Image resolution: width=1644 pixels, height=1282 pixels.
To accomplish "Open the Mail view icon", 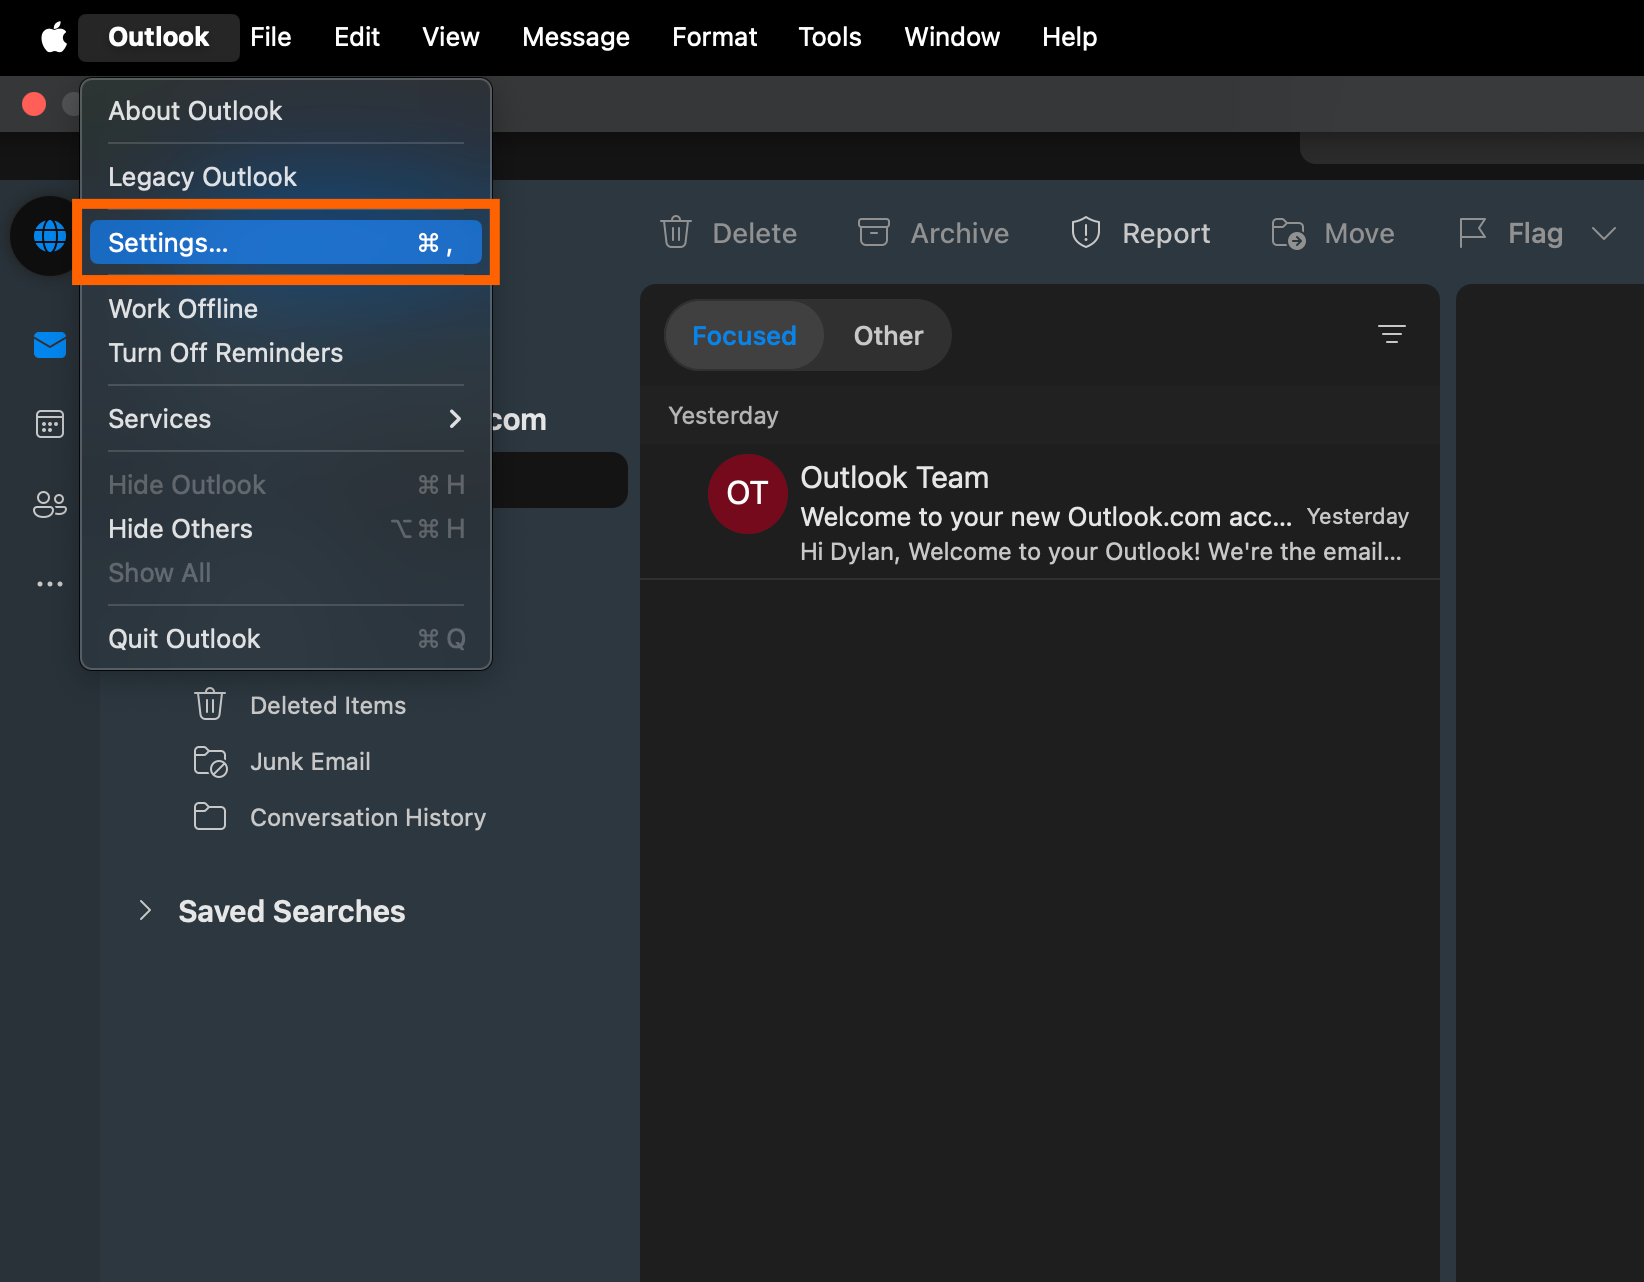I will point(49,345).
